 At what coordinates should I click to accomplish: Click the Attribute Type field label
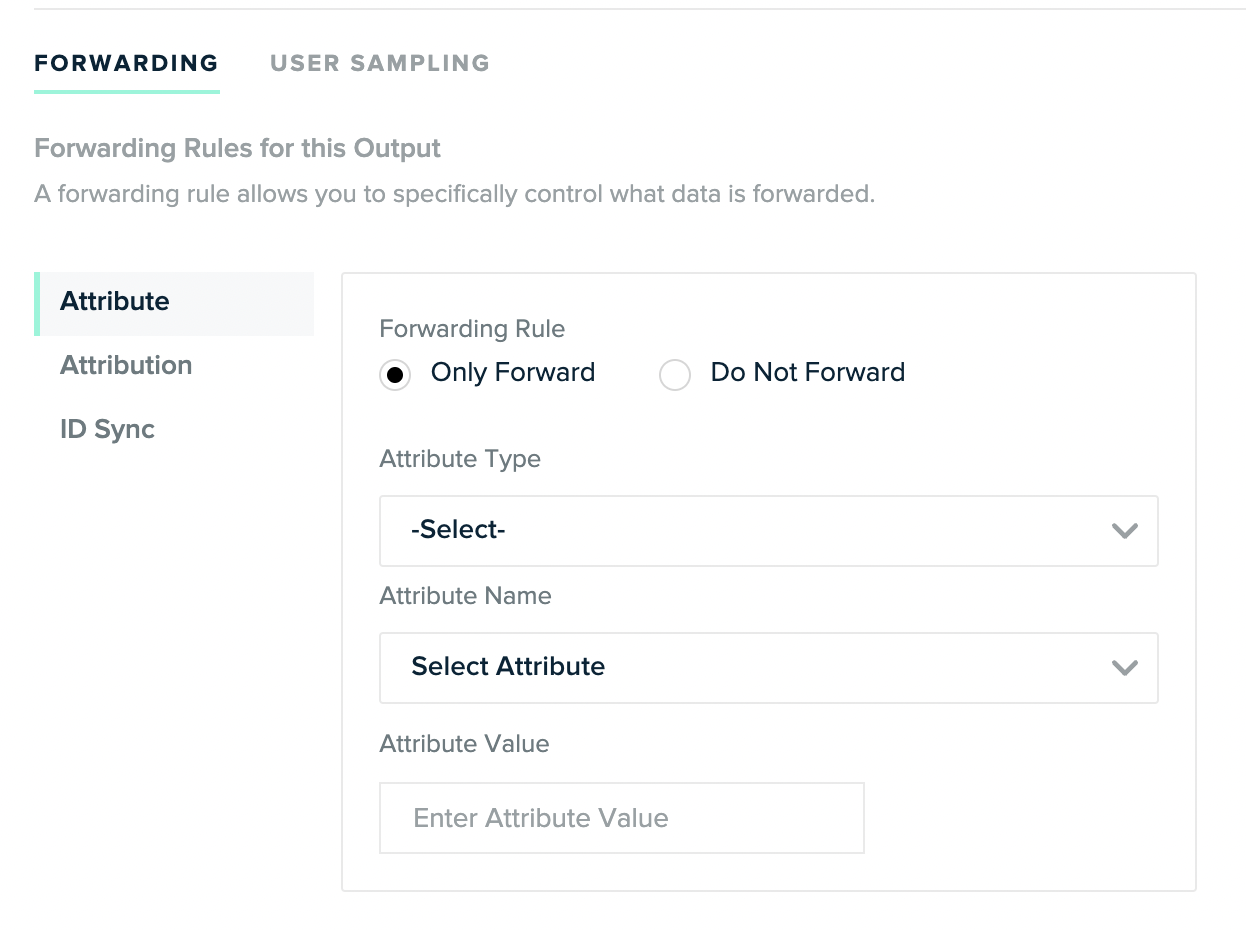pyautogui.click(x=460, y=458)
